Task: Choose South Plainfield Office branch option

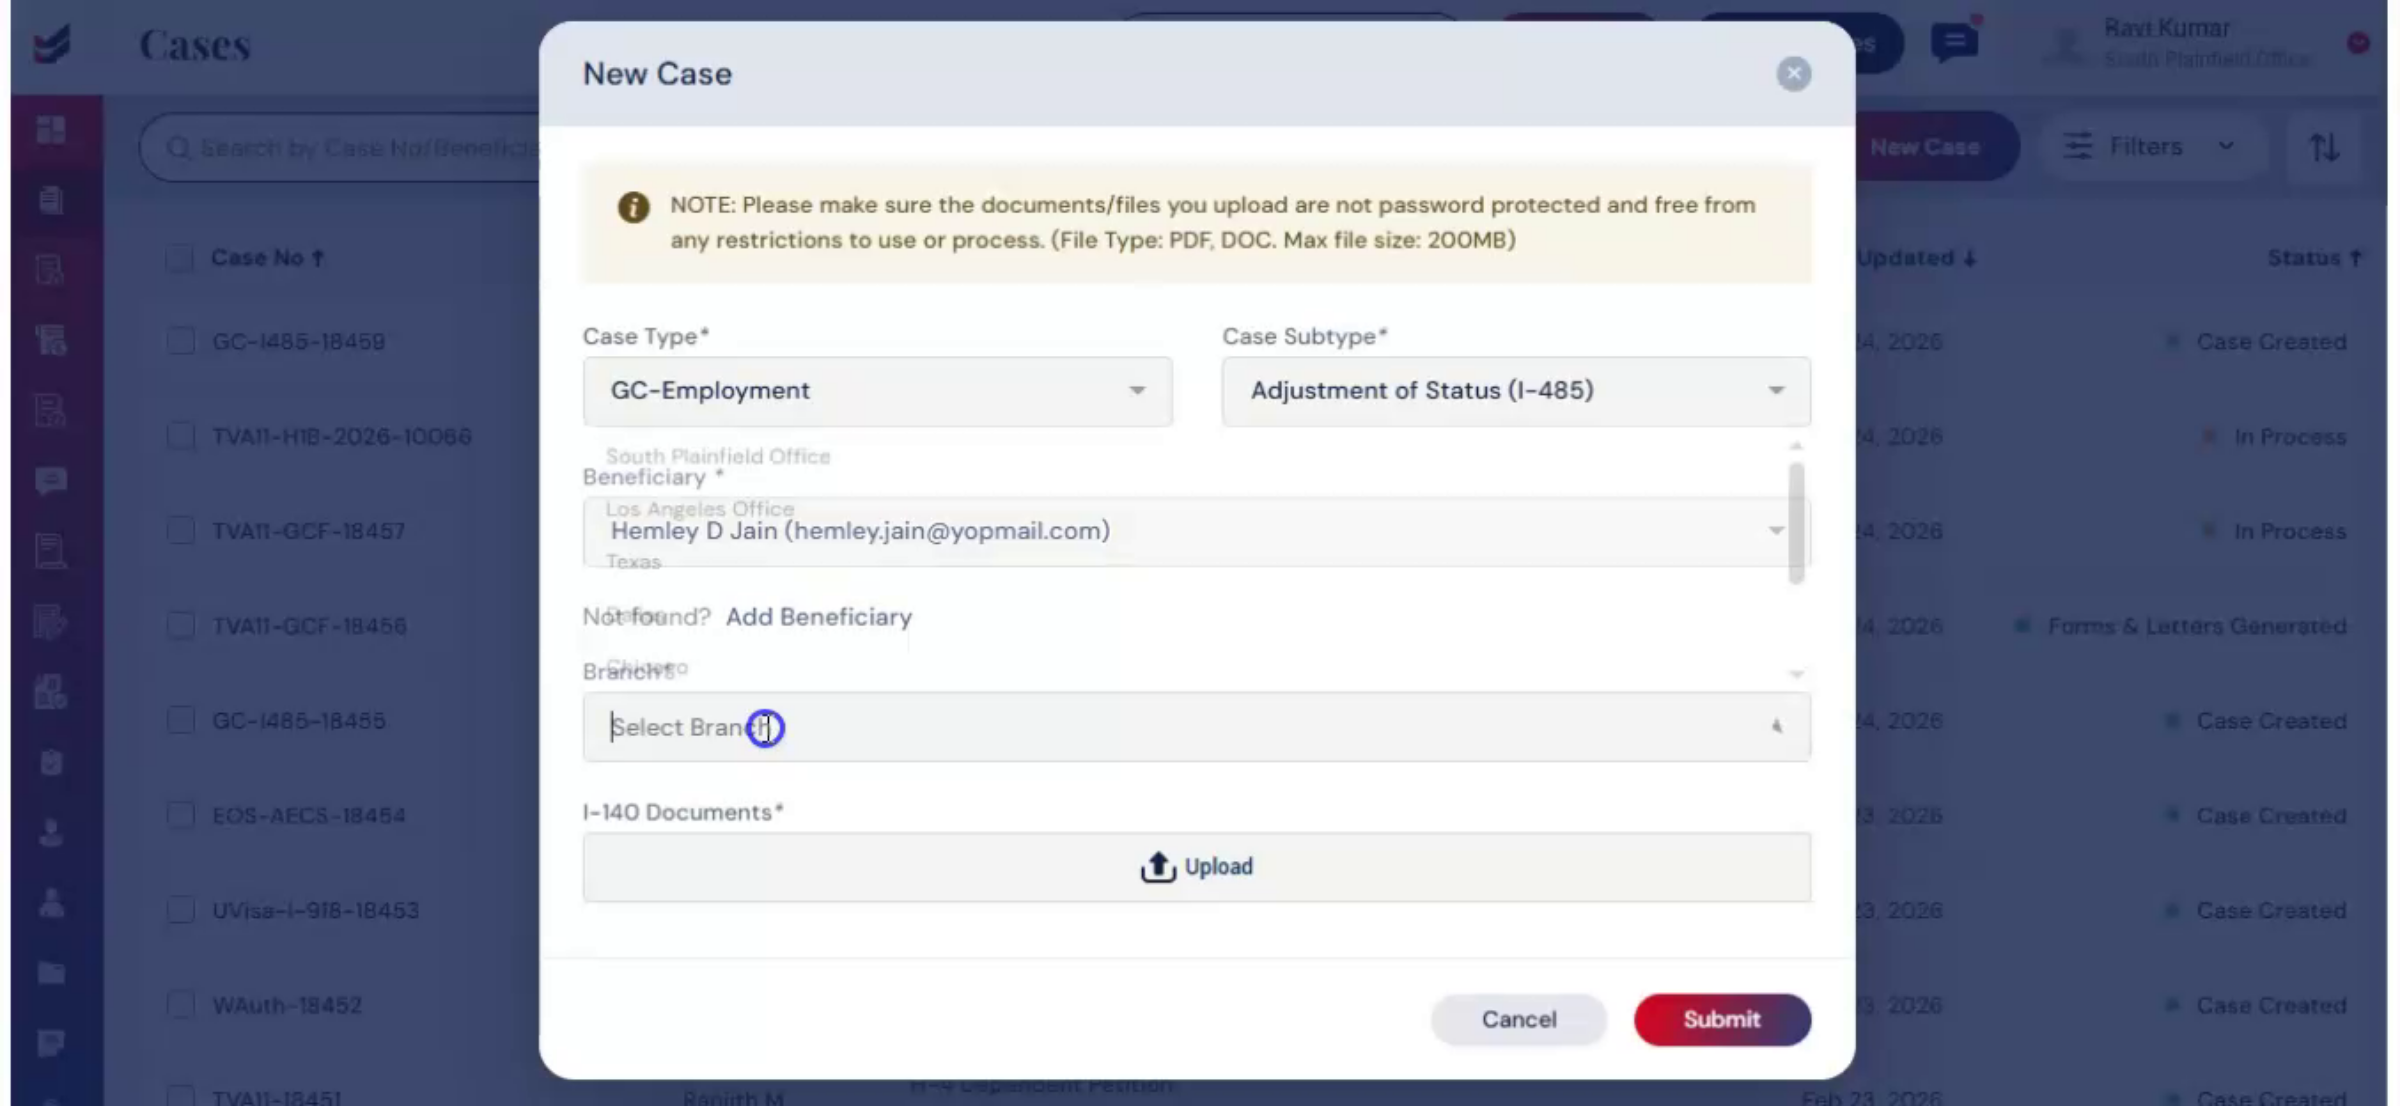Action: (x=717, y=456)
